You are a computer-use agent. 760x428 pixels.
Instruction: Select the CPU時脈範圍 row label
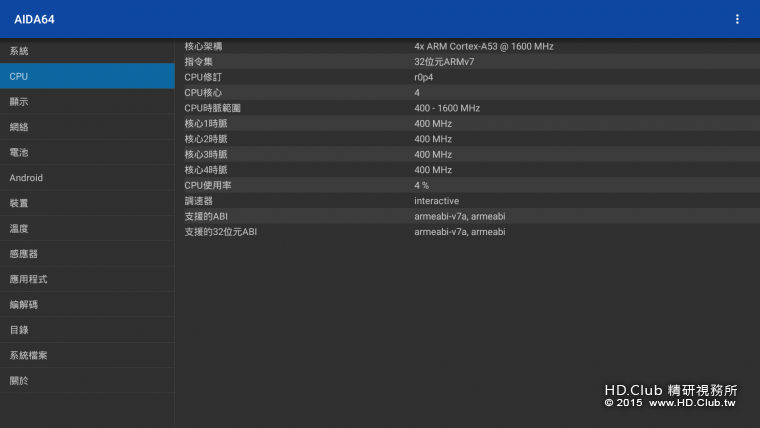pos(212,108)
